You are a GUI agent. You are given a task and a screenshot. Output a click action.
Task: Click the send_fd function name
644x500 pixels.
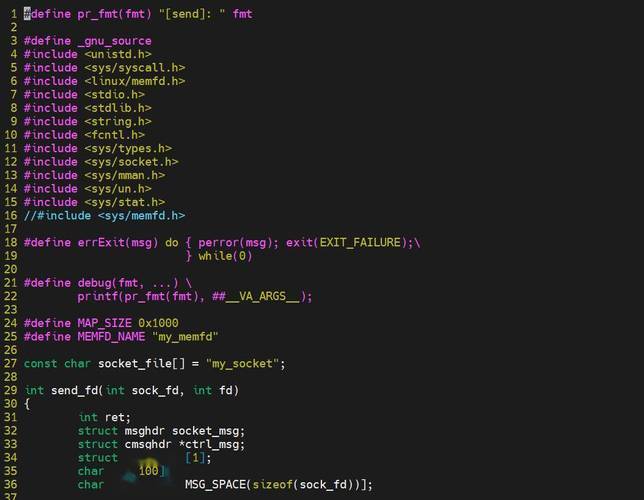74,391
